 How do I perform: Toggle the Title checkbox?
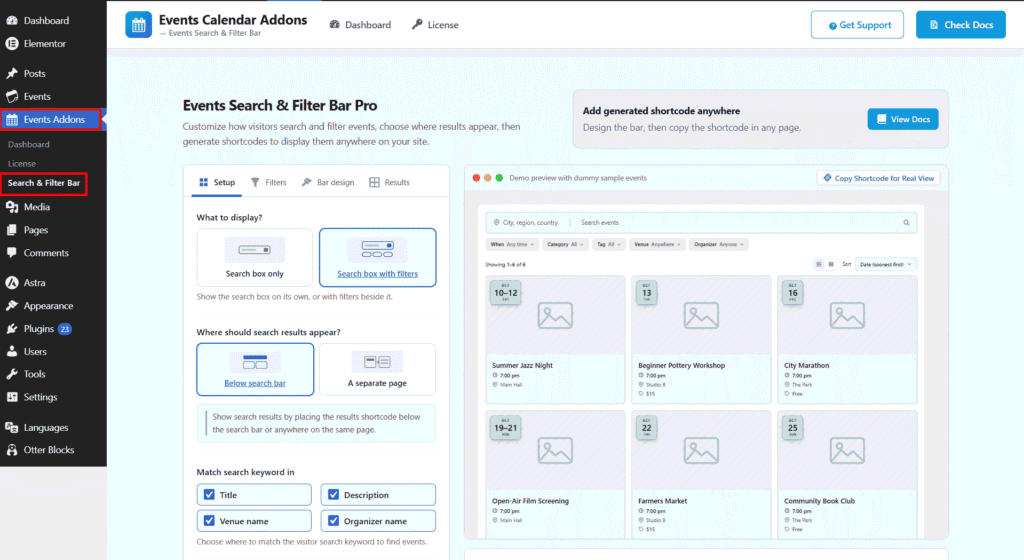click(209, 495)
